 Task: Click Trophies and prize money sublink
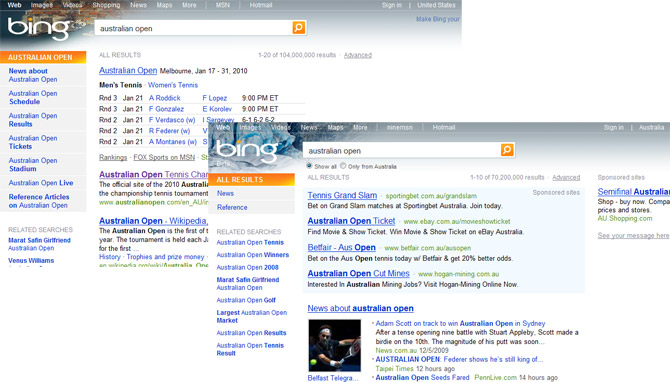165,257
